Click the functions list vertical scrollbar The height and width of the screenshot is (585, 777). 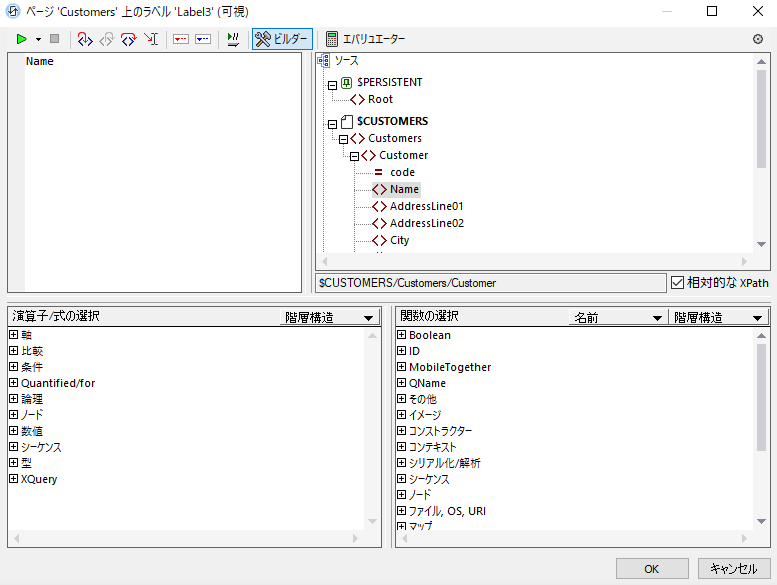pyautogui.click(x=762, y=397)
